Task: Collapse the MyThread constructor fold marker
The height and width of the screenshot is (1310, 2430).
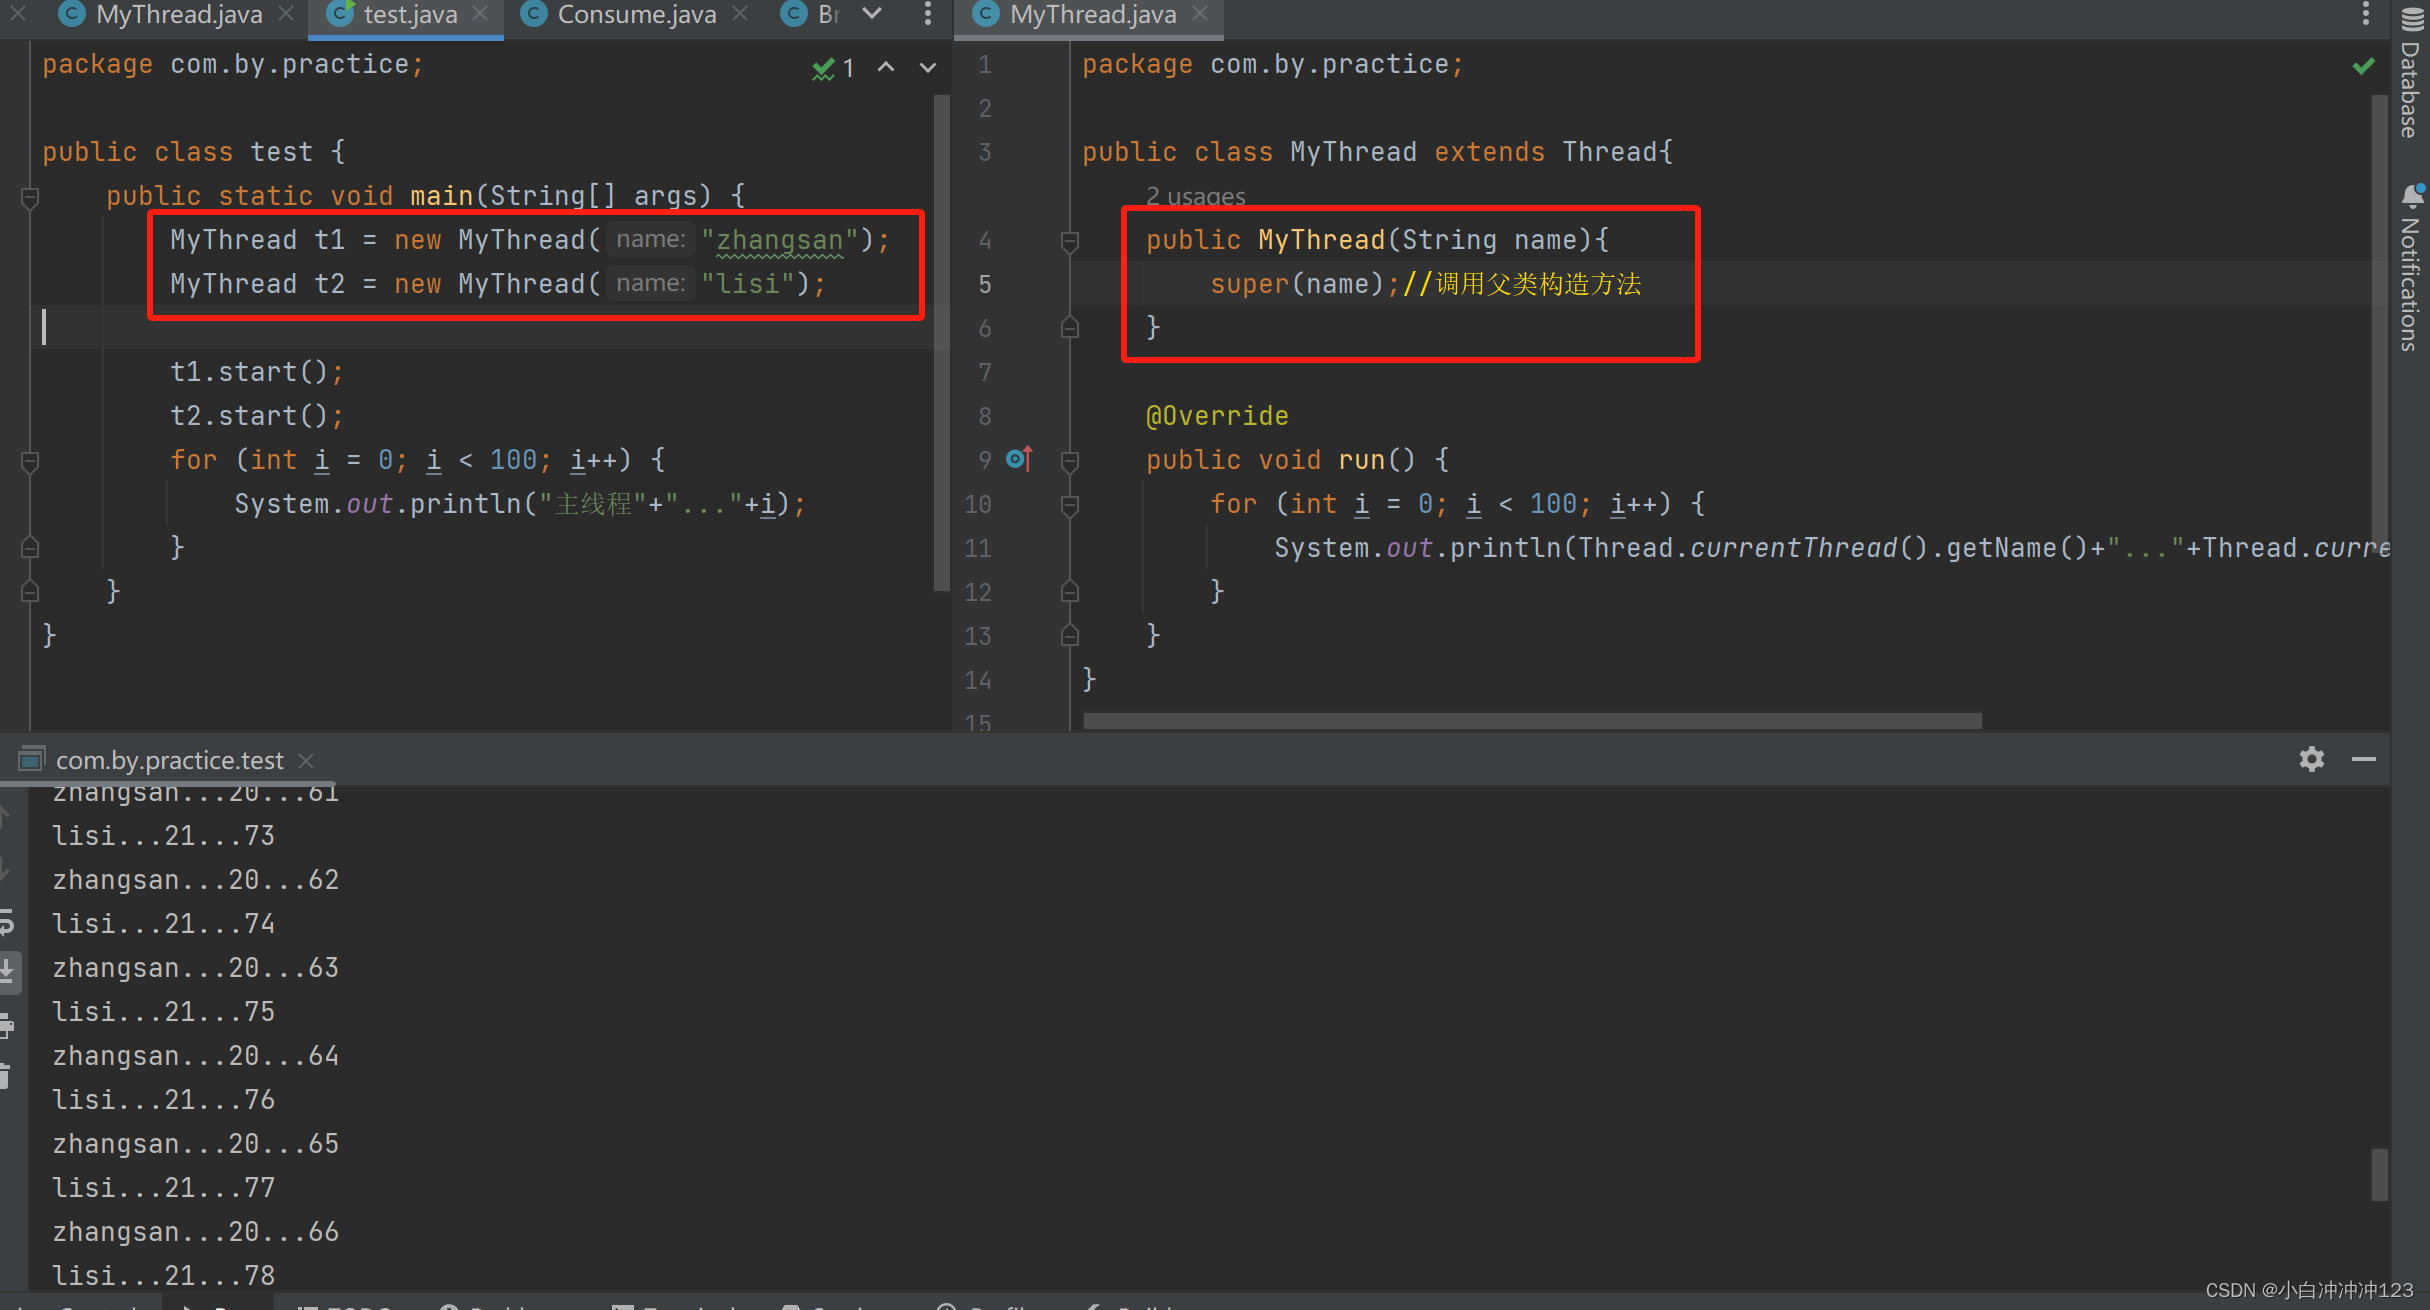Action: 1069,241
